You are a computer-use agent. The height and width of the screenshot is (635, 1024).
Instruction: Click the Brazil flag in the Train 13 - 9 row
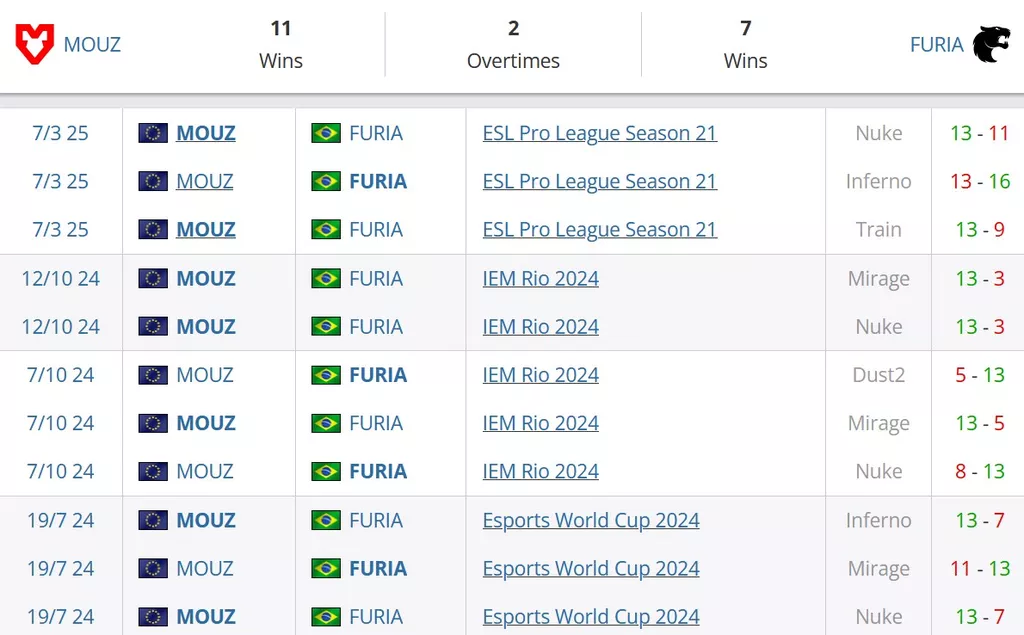pyautogui.click(x=326, y=230)
